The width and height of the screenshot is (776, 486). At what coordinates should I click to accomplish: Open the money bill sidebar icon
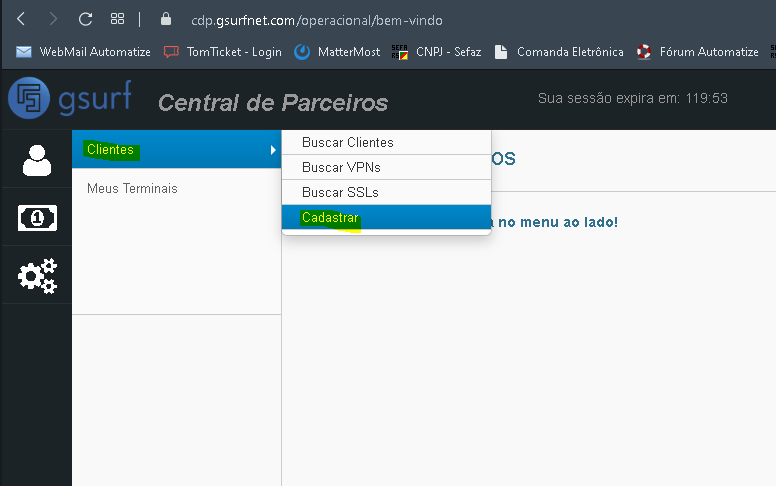tap(37, 218)
